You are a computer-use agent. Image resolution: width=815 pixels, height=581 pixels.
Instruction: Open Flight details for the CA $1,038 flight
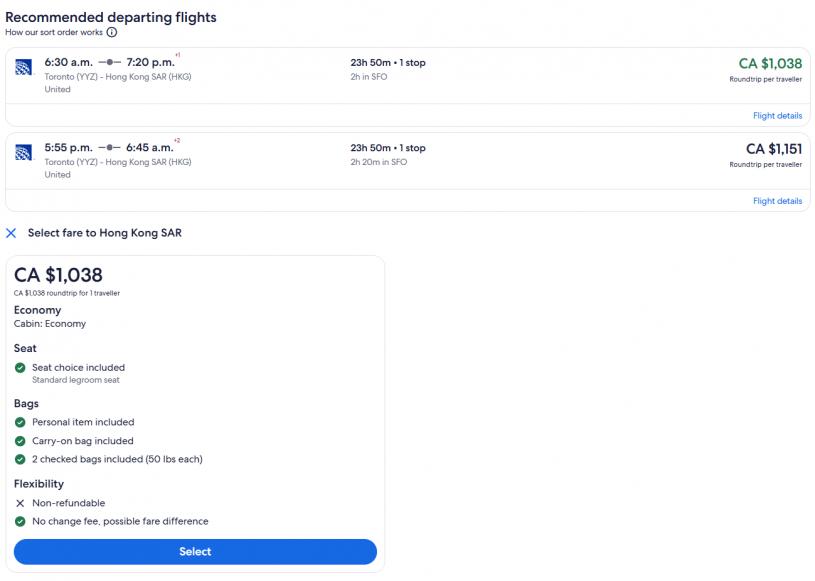(777, 116)
